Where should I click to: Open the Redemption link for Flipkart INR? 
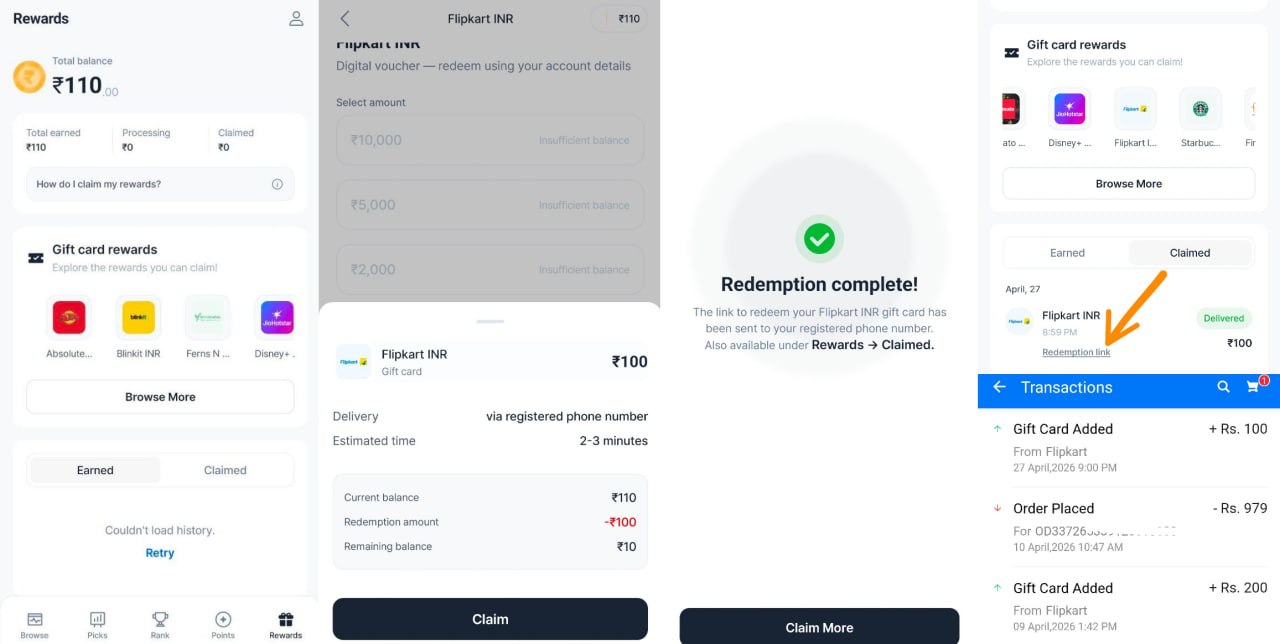click(x=1076, y=352)
